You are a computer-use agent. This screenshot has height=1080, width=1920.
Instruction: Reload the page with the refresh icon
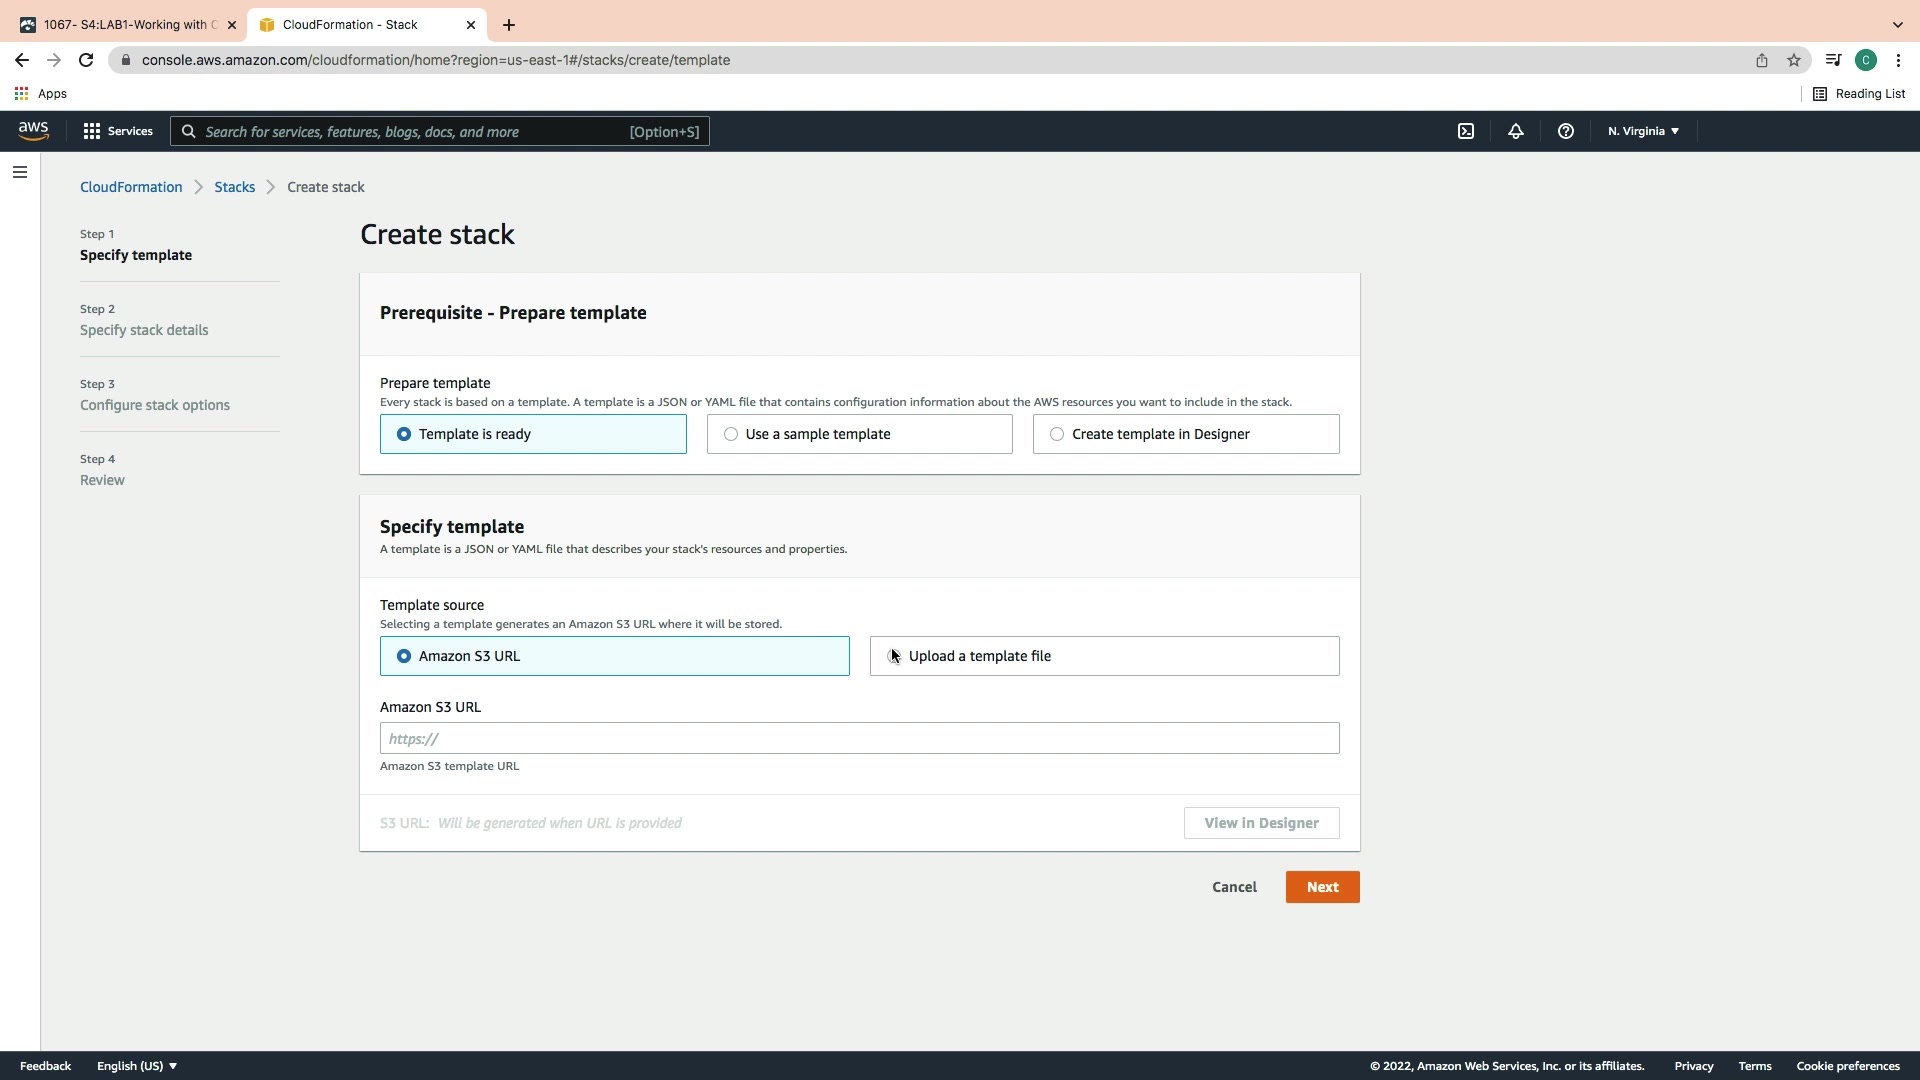pos(86,60)
